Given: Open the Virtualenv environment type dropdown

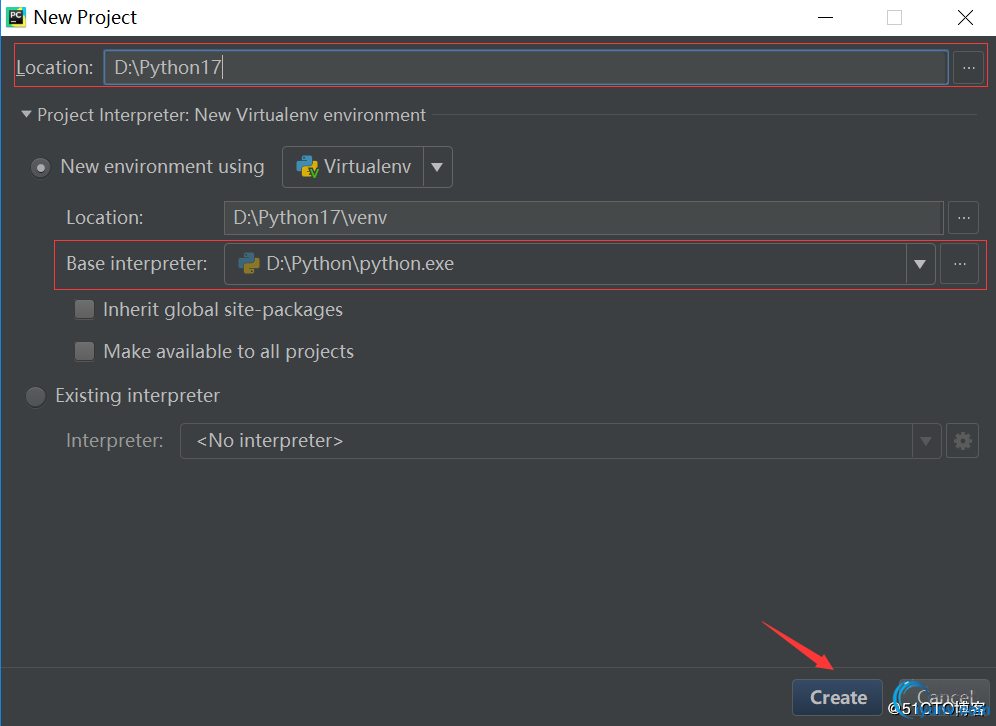Looking at the screenshot, I should pos(437,167).
